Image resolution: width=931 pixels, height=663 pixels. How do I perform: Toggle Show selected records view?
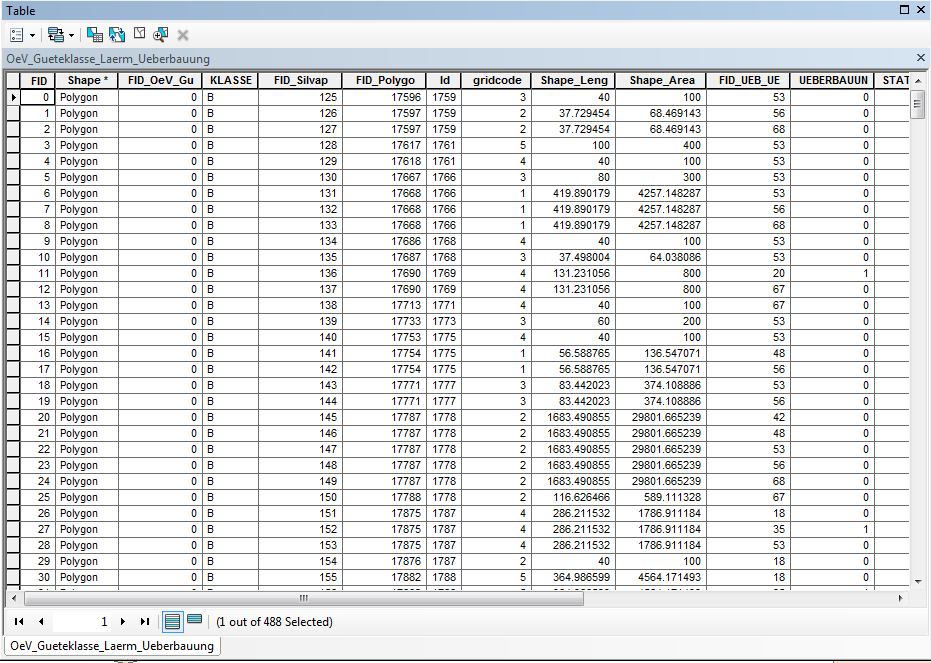[x=194, y=621]
